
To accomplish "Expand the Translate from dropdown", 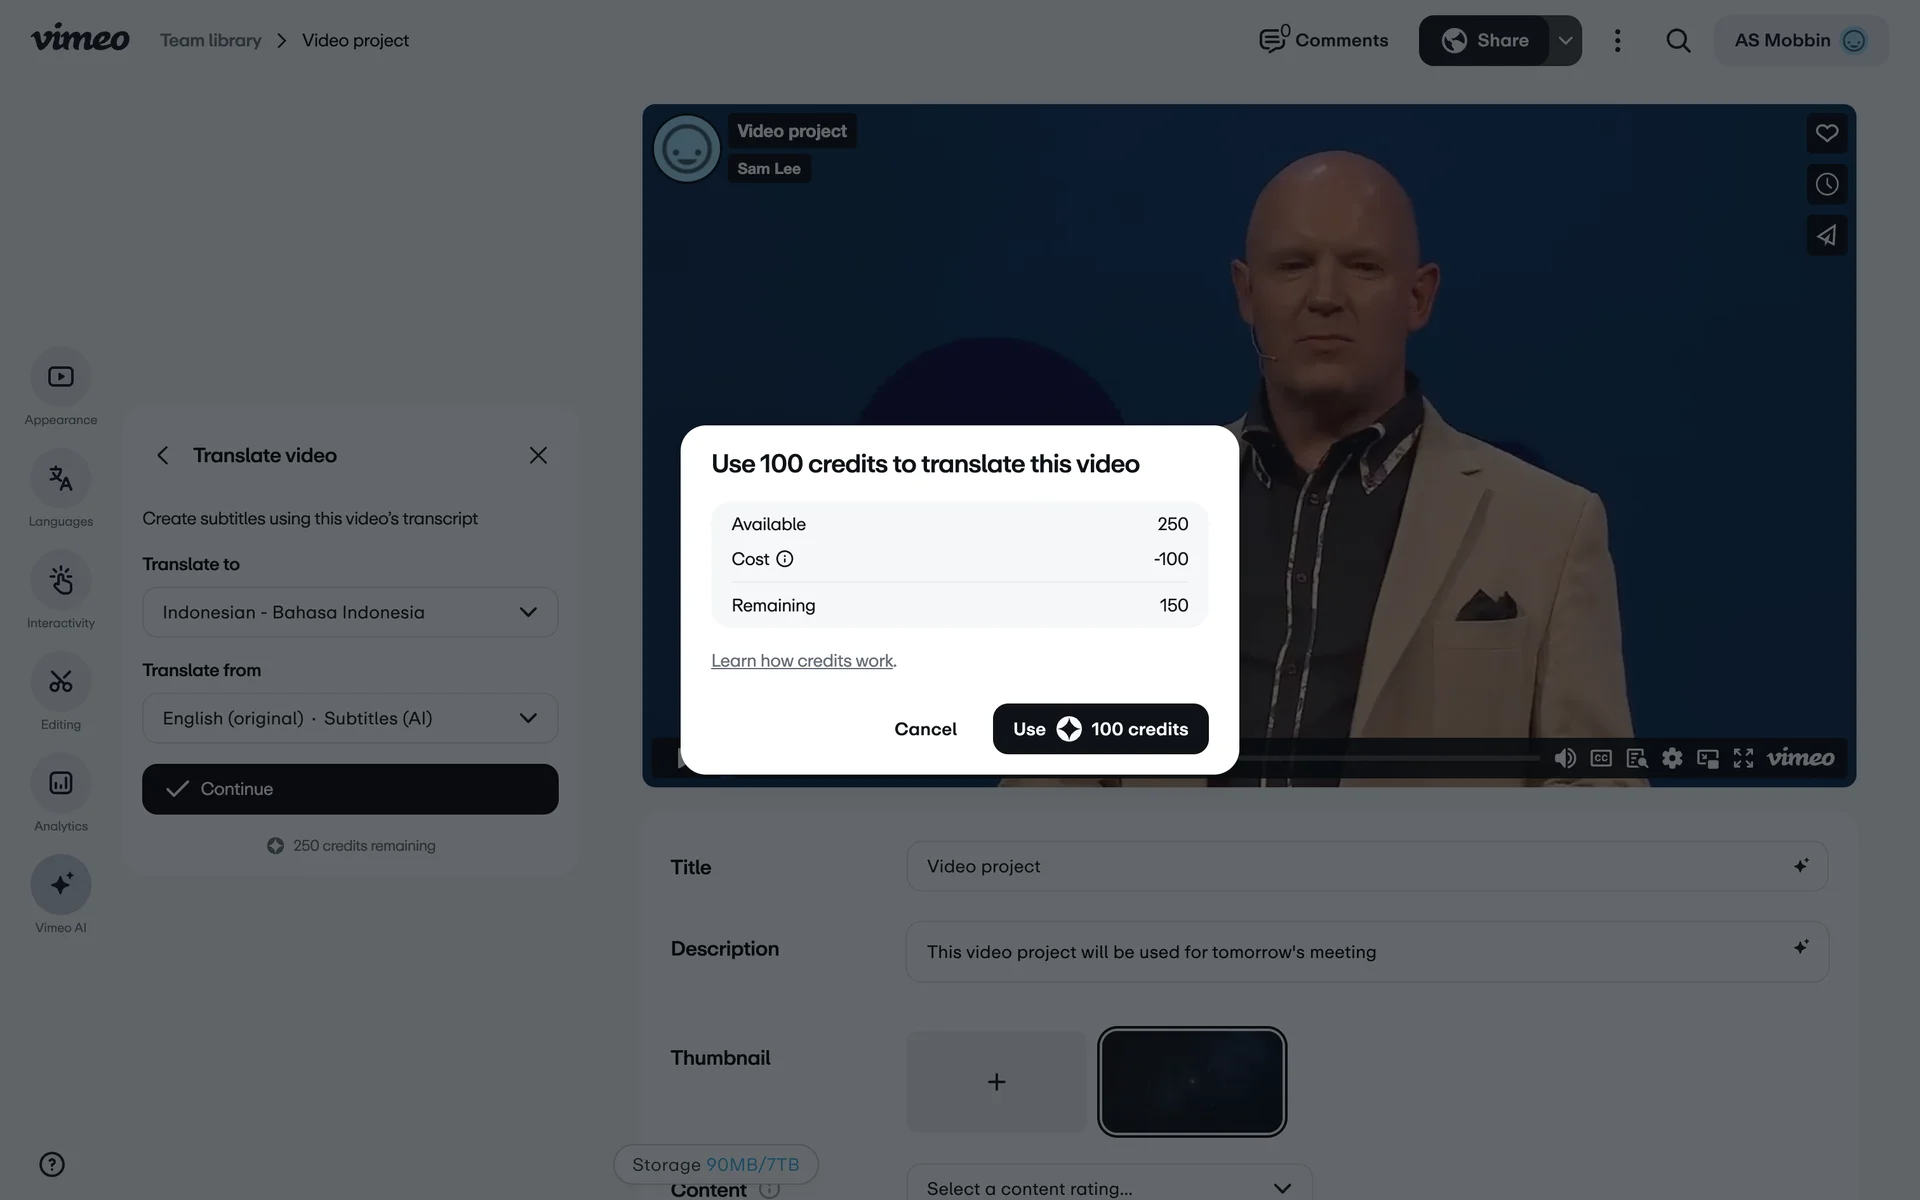I will tap(350, 718).
